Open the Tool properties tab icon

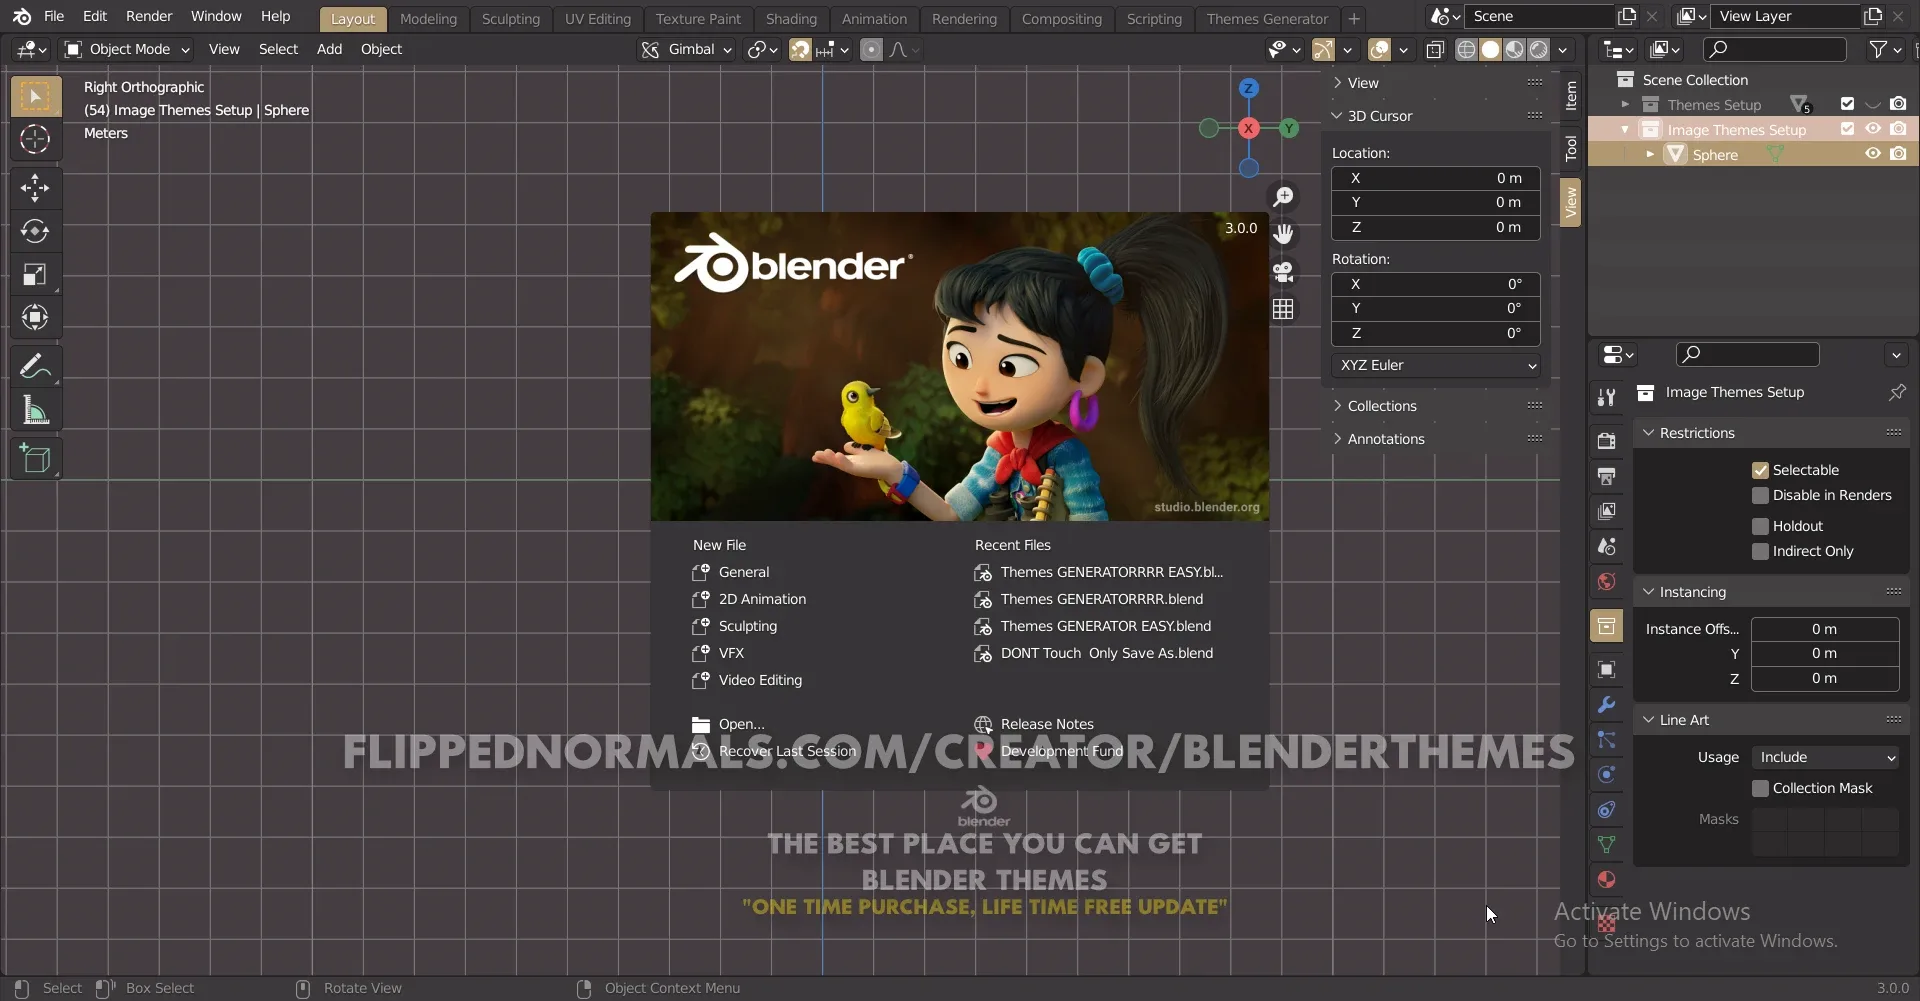(x=1607, y=397)
